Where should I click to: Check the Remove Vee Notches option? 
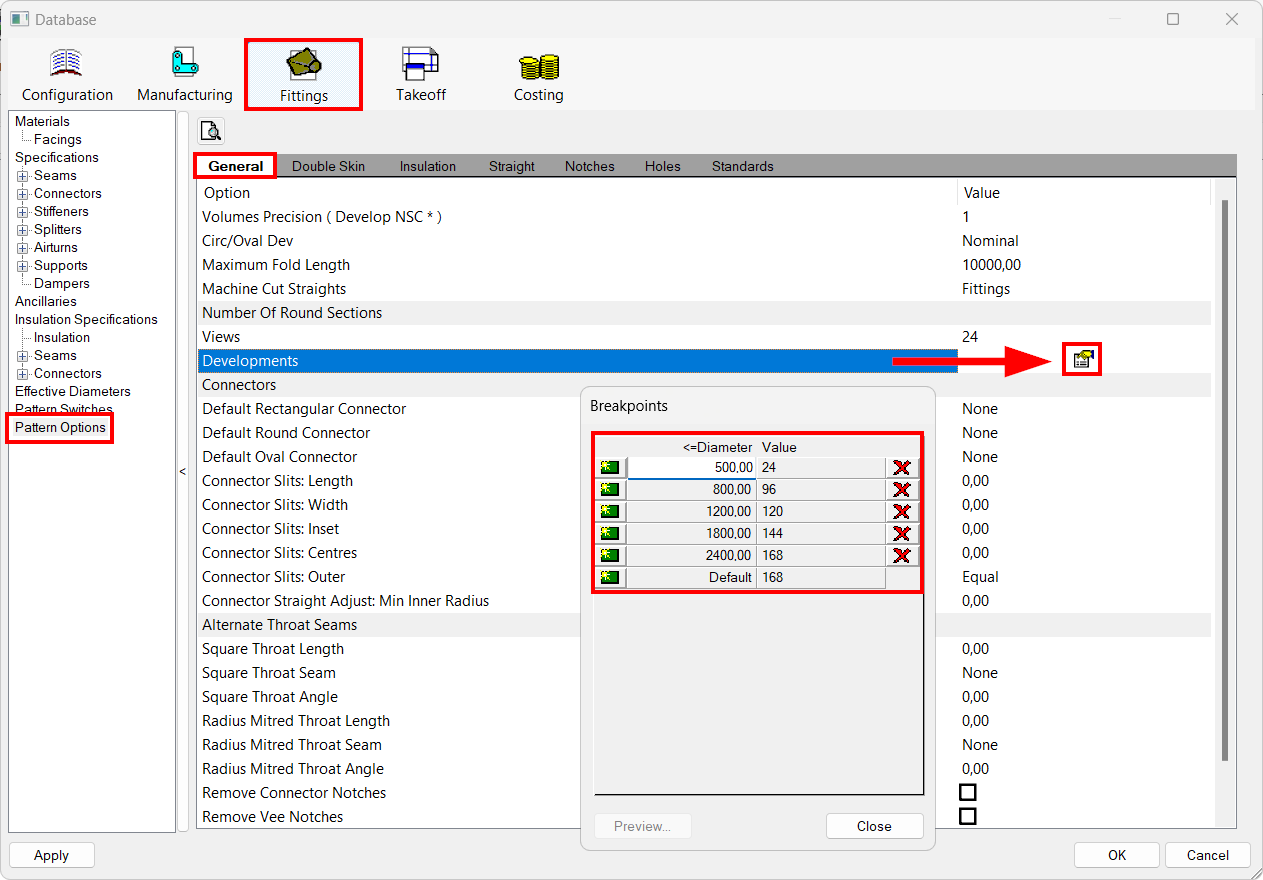pyautogui.click(x=967, y=816)
